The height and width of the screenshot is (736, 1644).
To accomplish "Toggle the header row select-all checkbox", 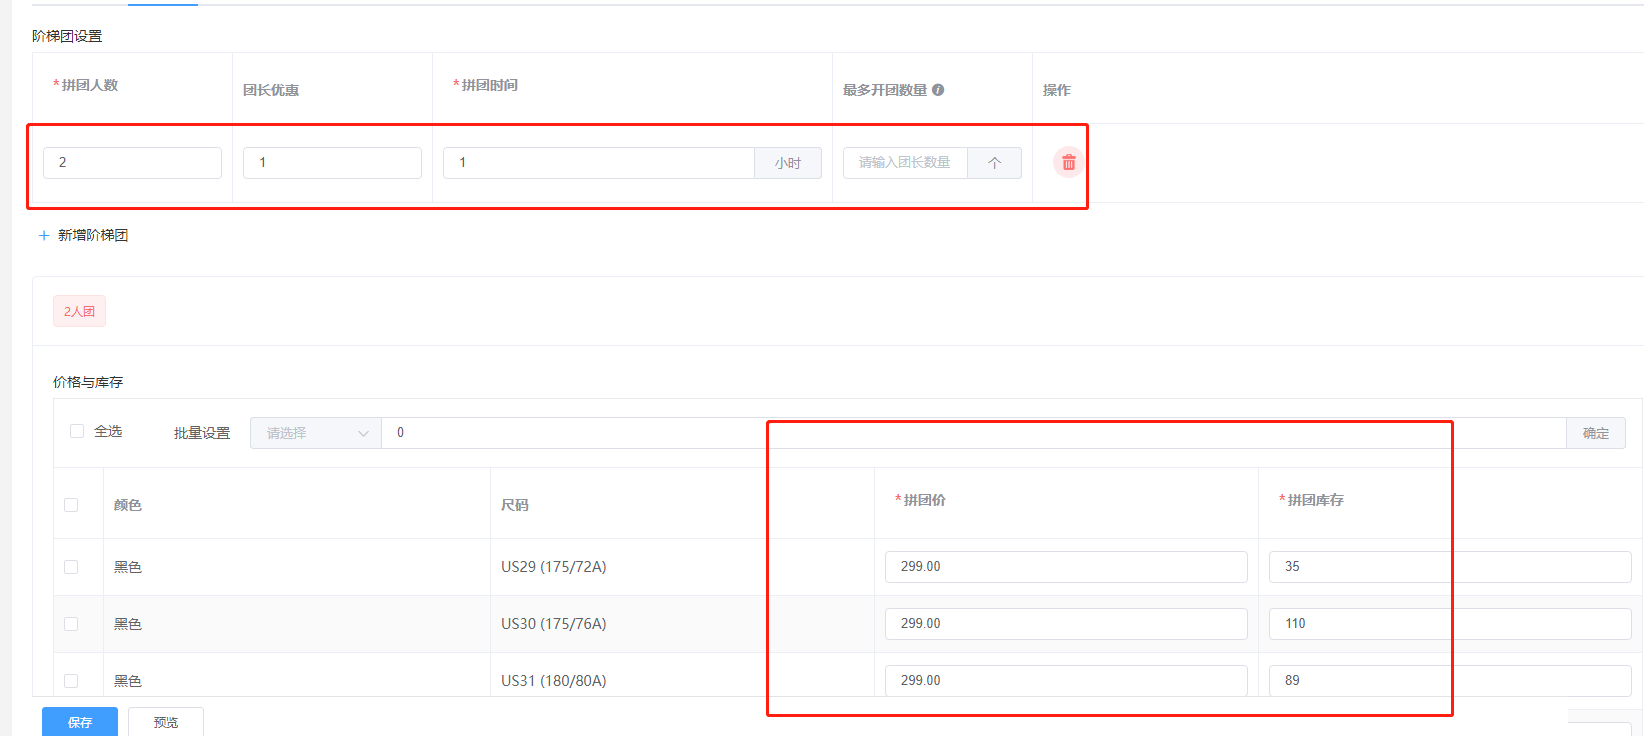I will click(71, 505).
